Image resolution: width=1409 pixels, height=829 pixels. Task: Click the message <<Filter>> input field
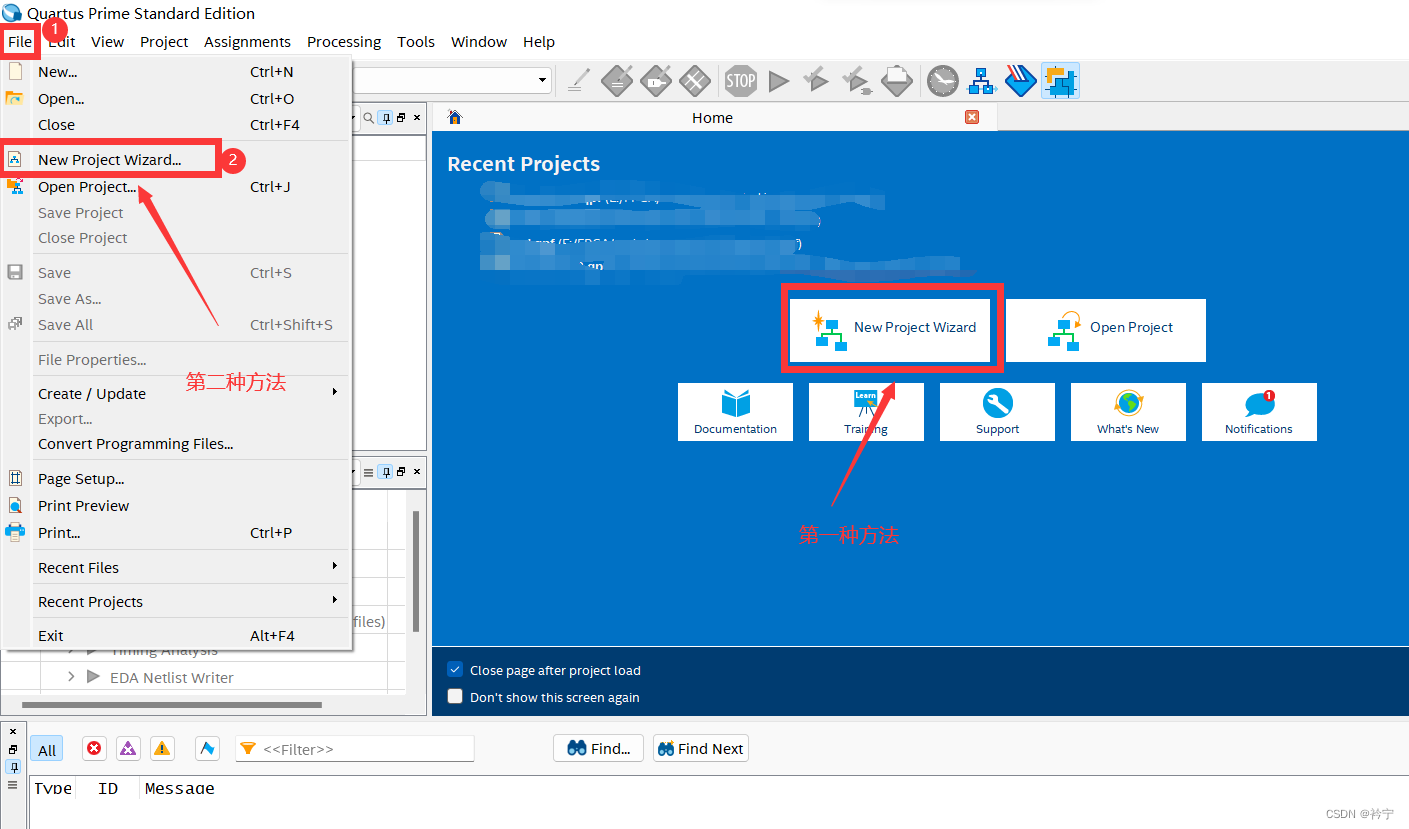click(x=355, y=749)
